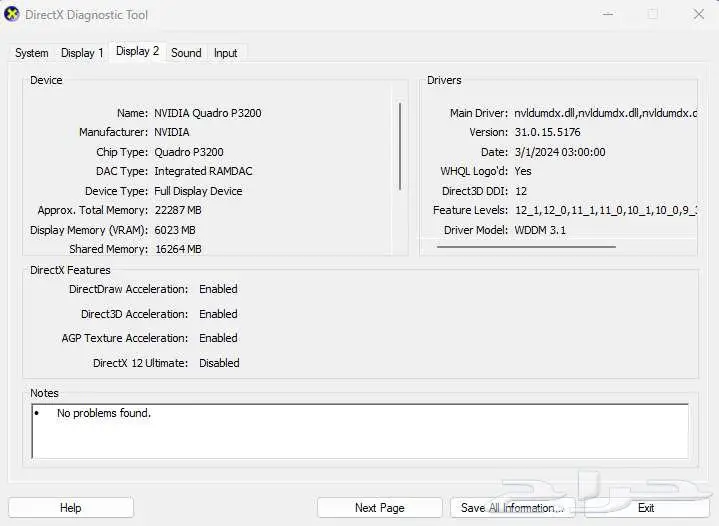Click the Next Page button
This screenshot has height=526, width=719.
380,508
